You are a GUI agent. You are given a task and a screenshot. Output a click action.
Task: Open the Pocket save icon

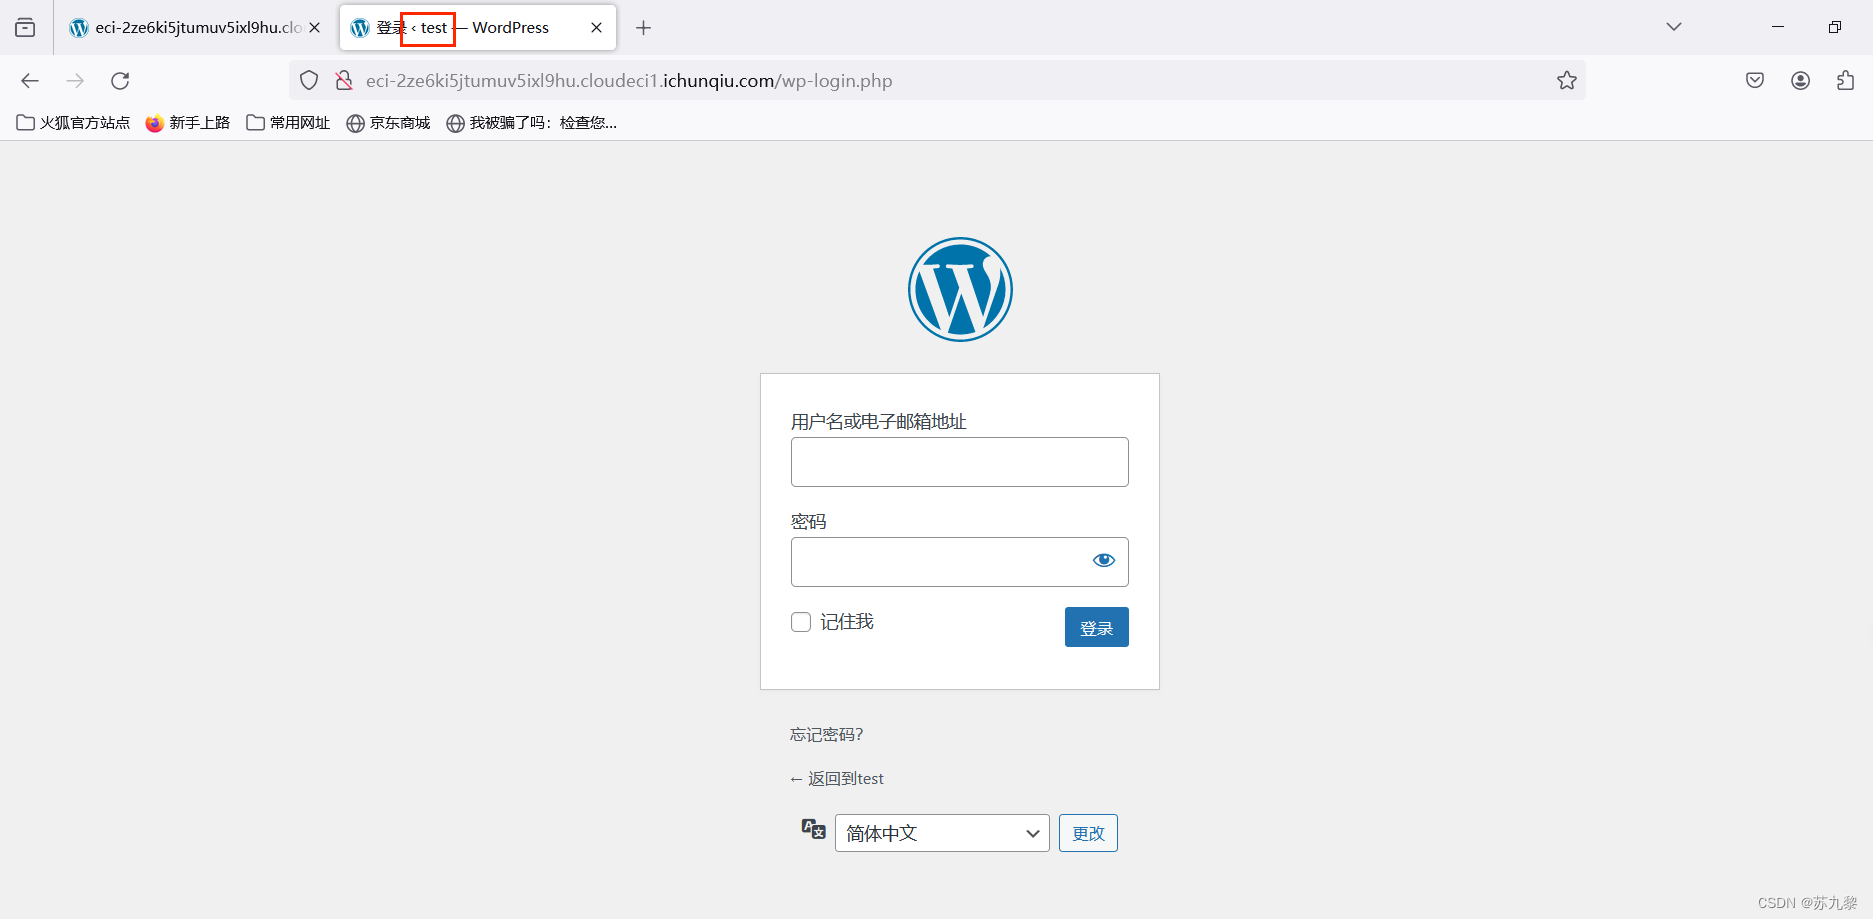coord(1755,81)
